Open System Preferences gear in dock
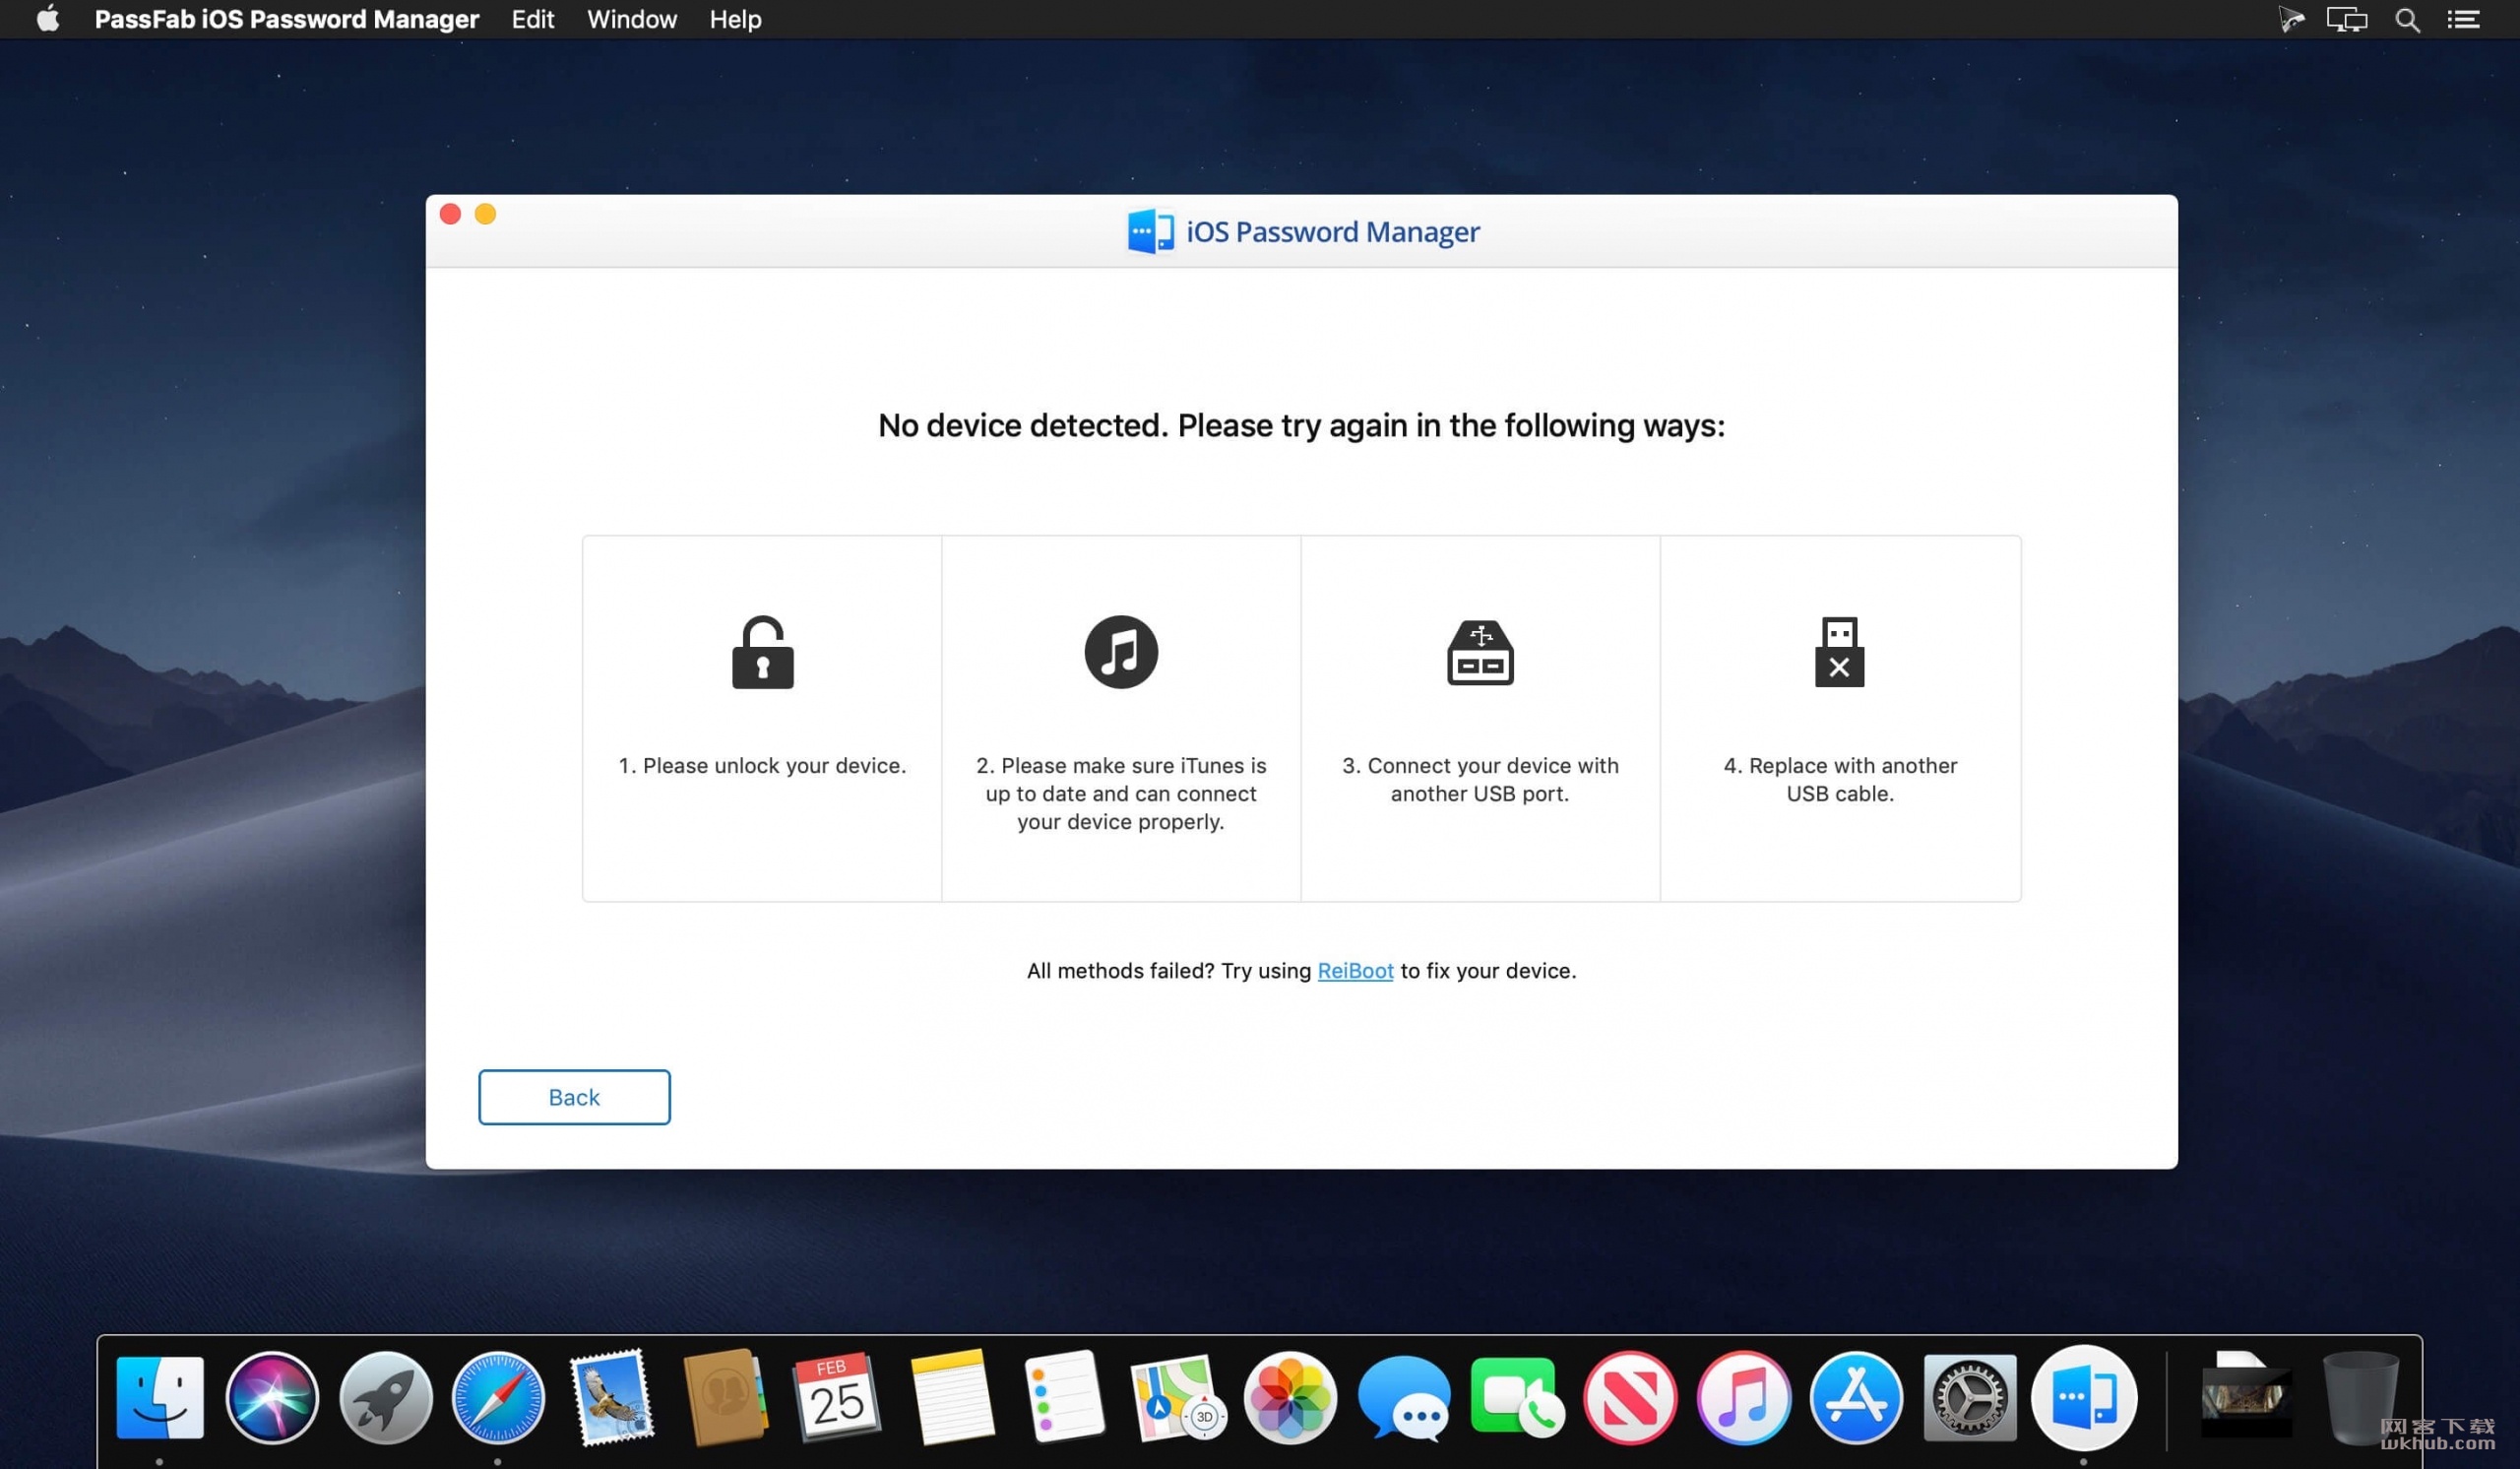The width and height of the screenshot is (2520, 1469). coord(1970,1397)
